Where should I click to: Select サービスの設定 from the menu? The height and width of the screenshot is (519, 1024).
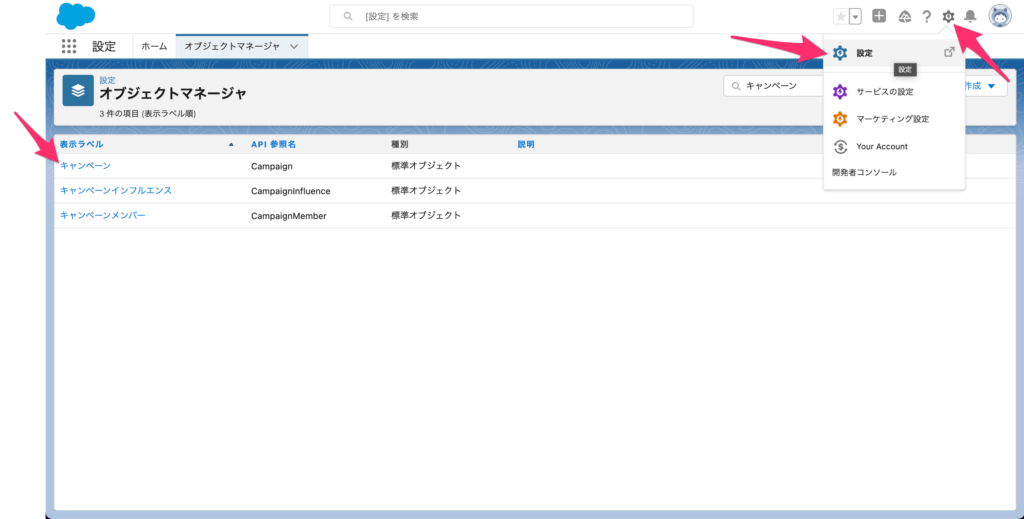[x=884, y=92]
